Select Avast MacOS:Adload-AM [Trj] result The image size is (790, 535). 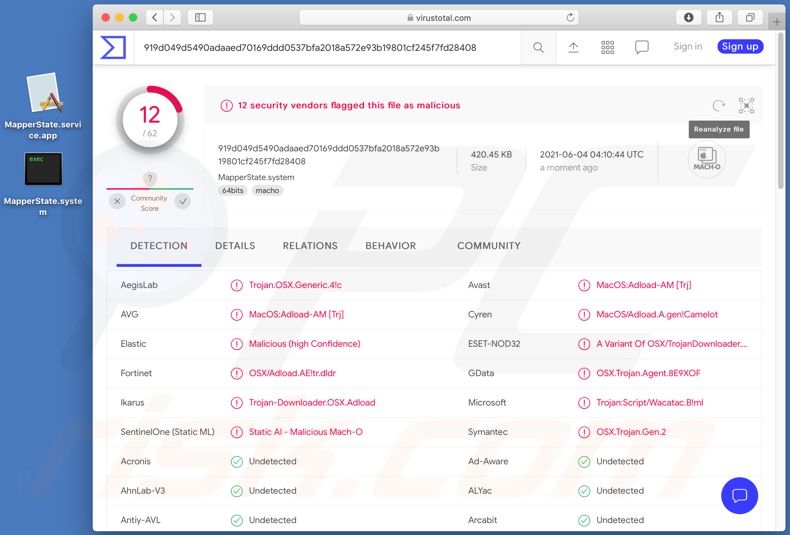tap(643, 285)
